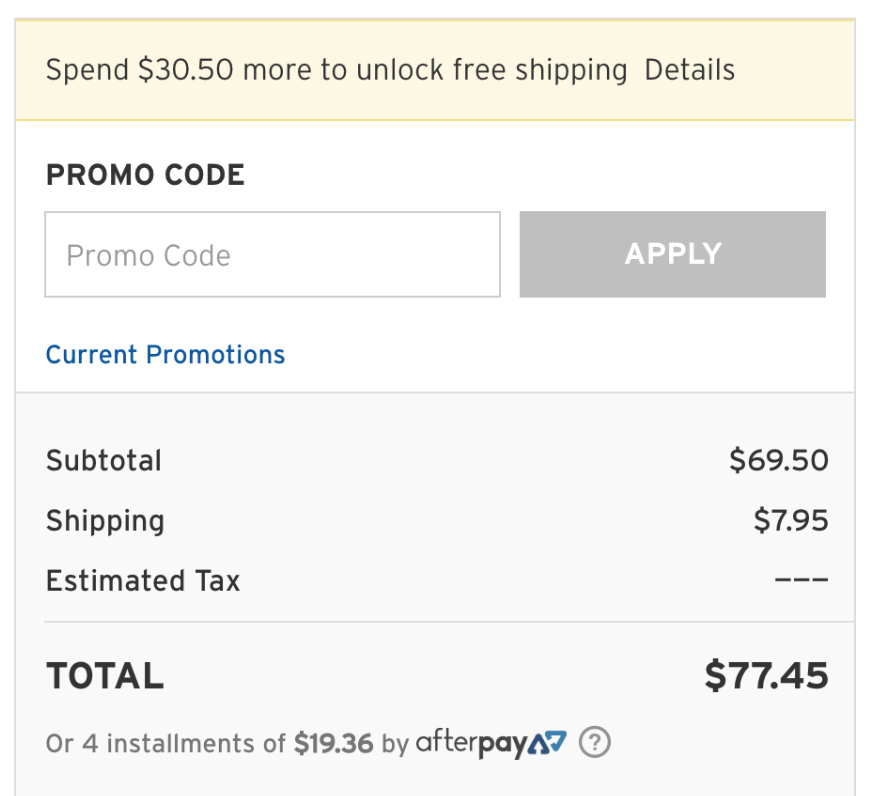Open the Current Promotions link

point(165,355)
